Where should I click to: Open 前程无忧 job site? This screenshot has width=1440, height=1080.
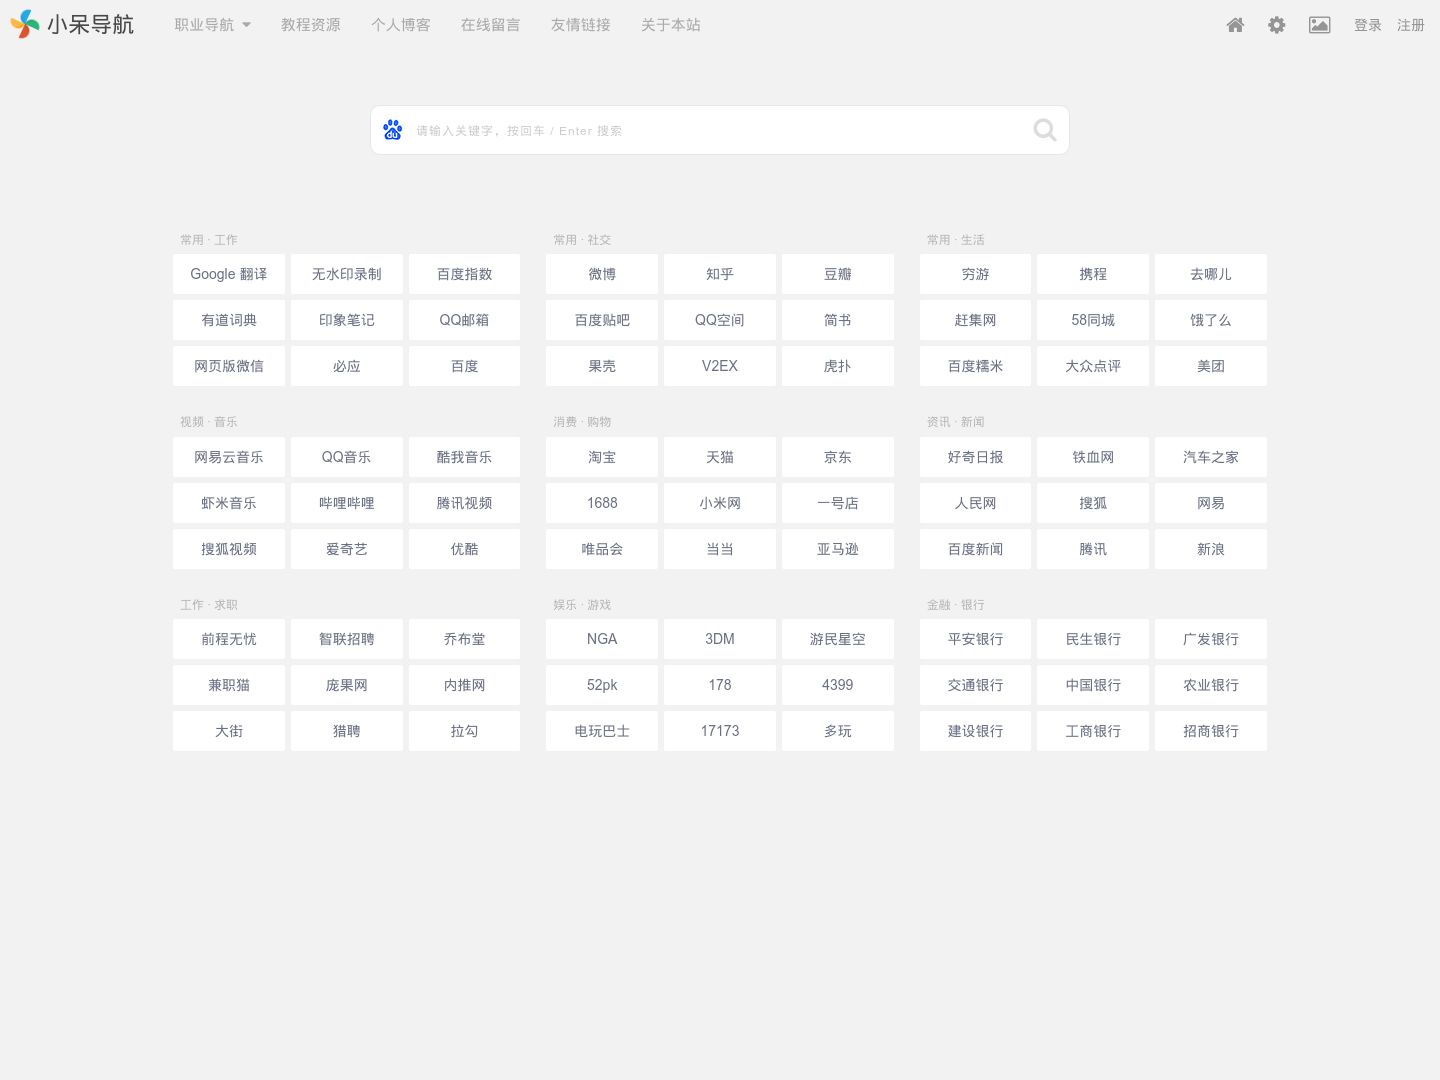229,639
